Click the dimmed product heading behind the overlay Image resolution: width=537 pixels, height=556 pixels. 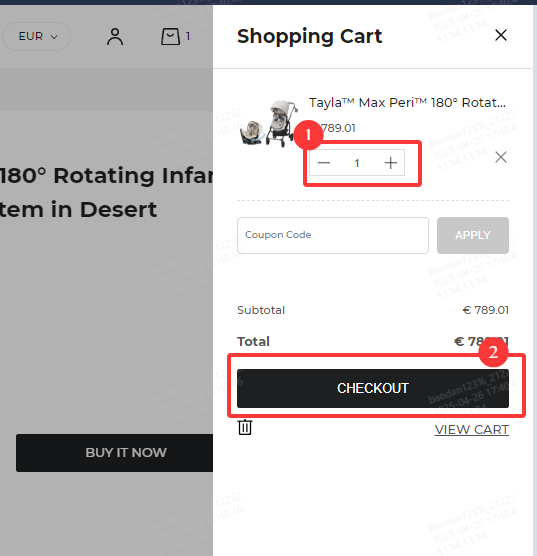click(x=106, y=192)
